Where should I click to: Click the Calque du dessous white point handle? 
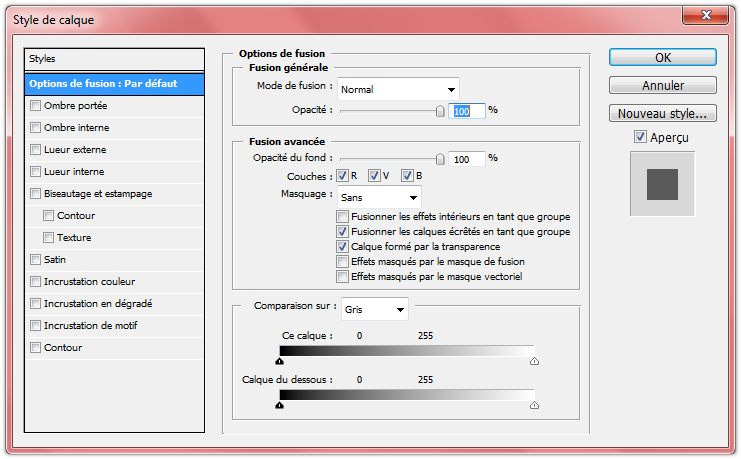click(534, 405)
